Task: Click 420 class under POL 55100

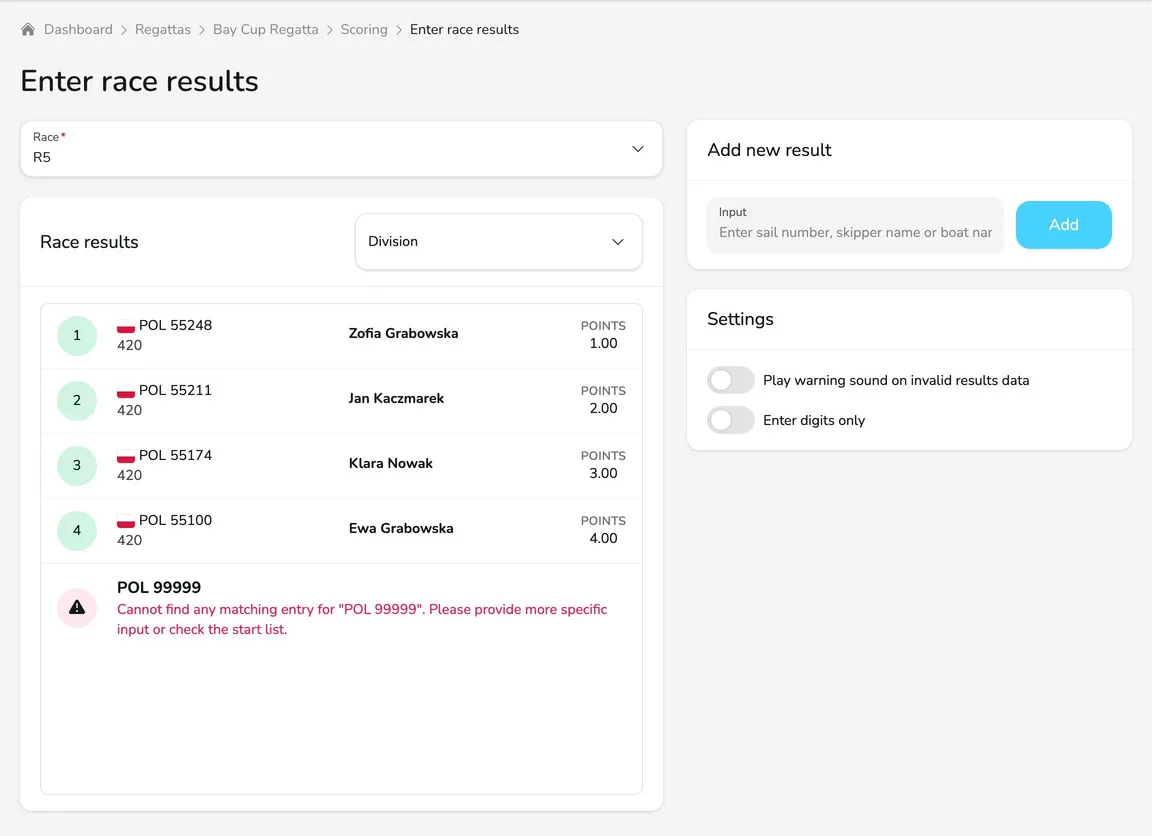Action: (129, 541)
